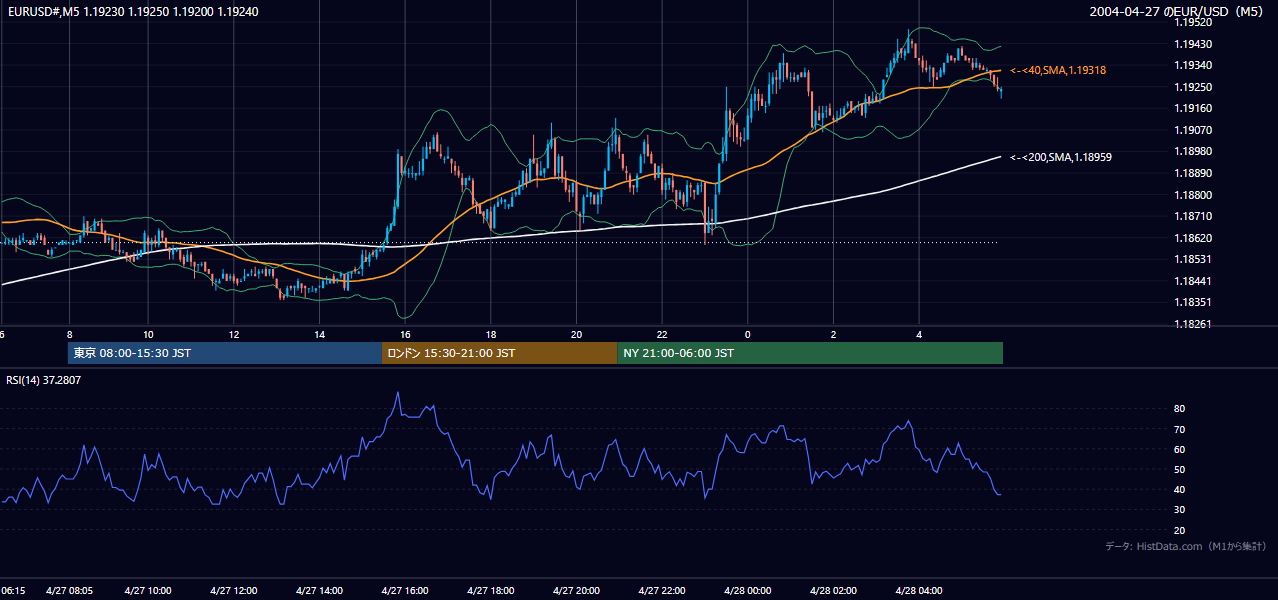Click hour label 12 under the price chart
This screenshot has height=600, width=1278.
233,334
